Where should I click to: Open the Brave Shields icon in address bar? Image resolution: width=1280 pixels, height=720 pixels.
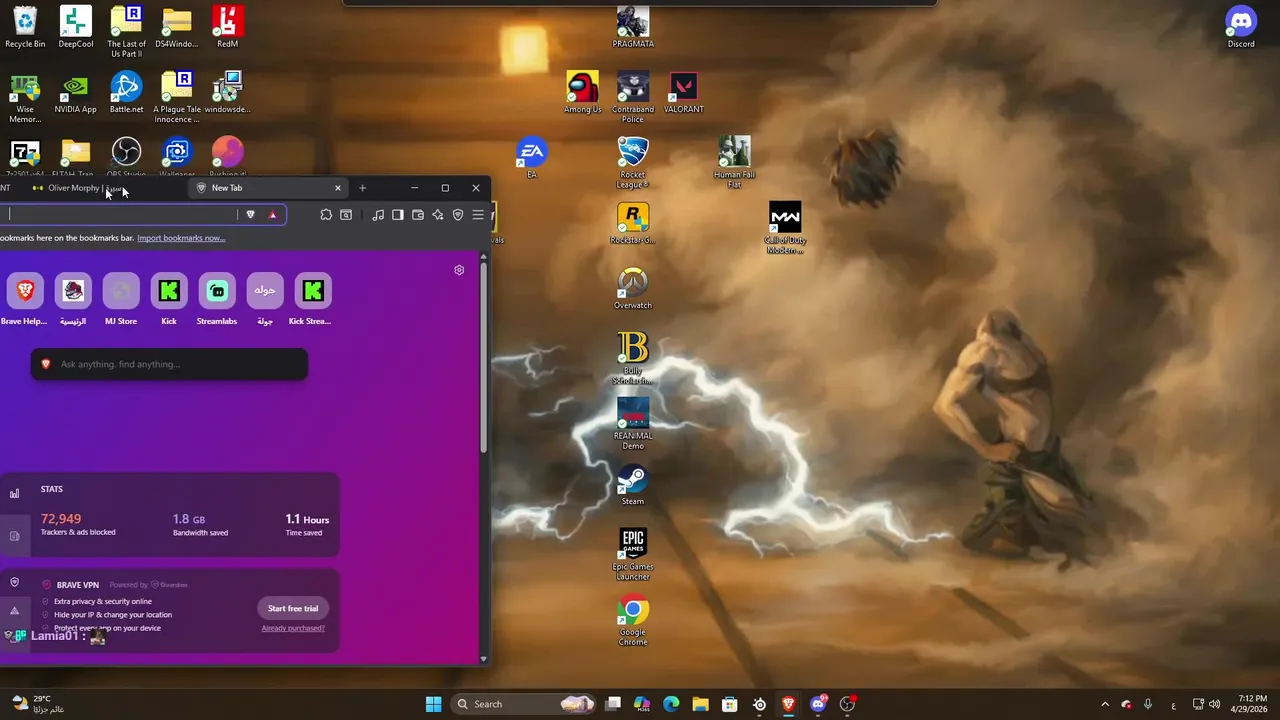pos(250,214)
